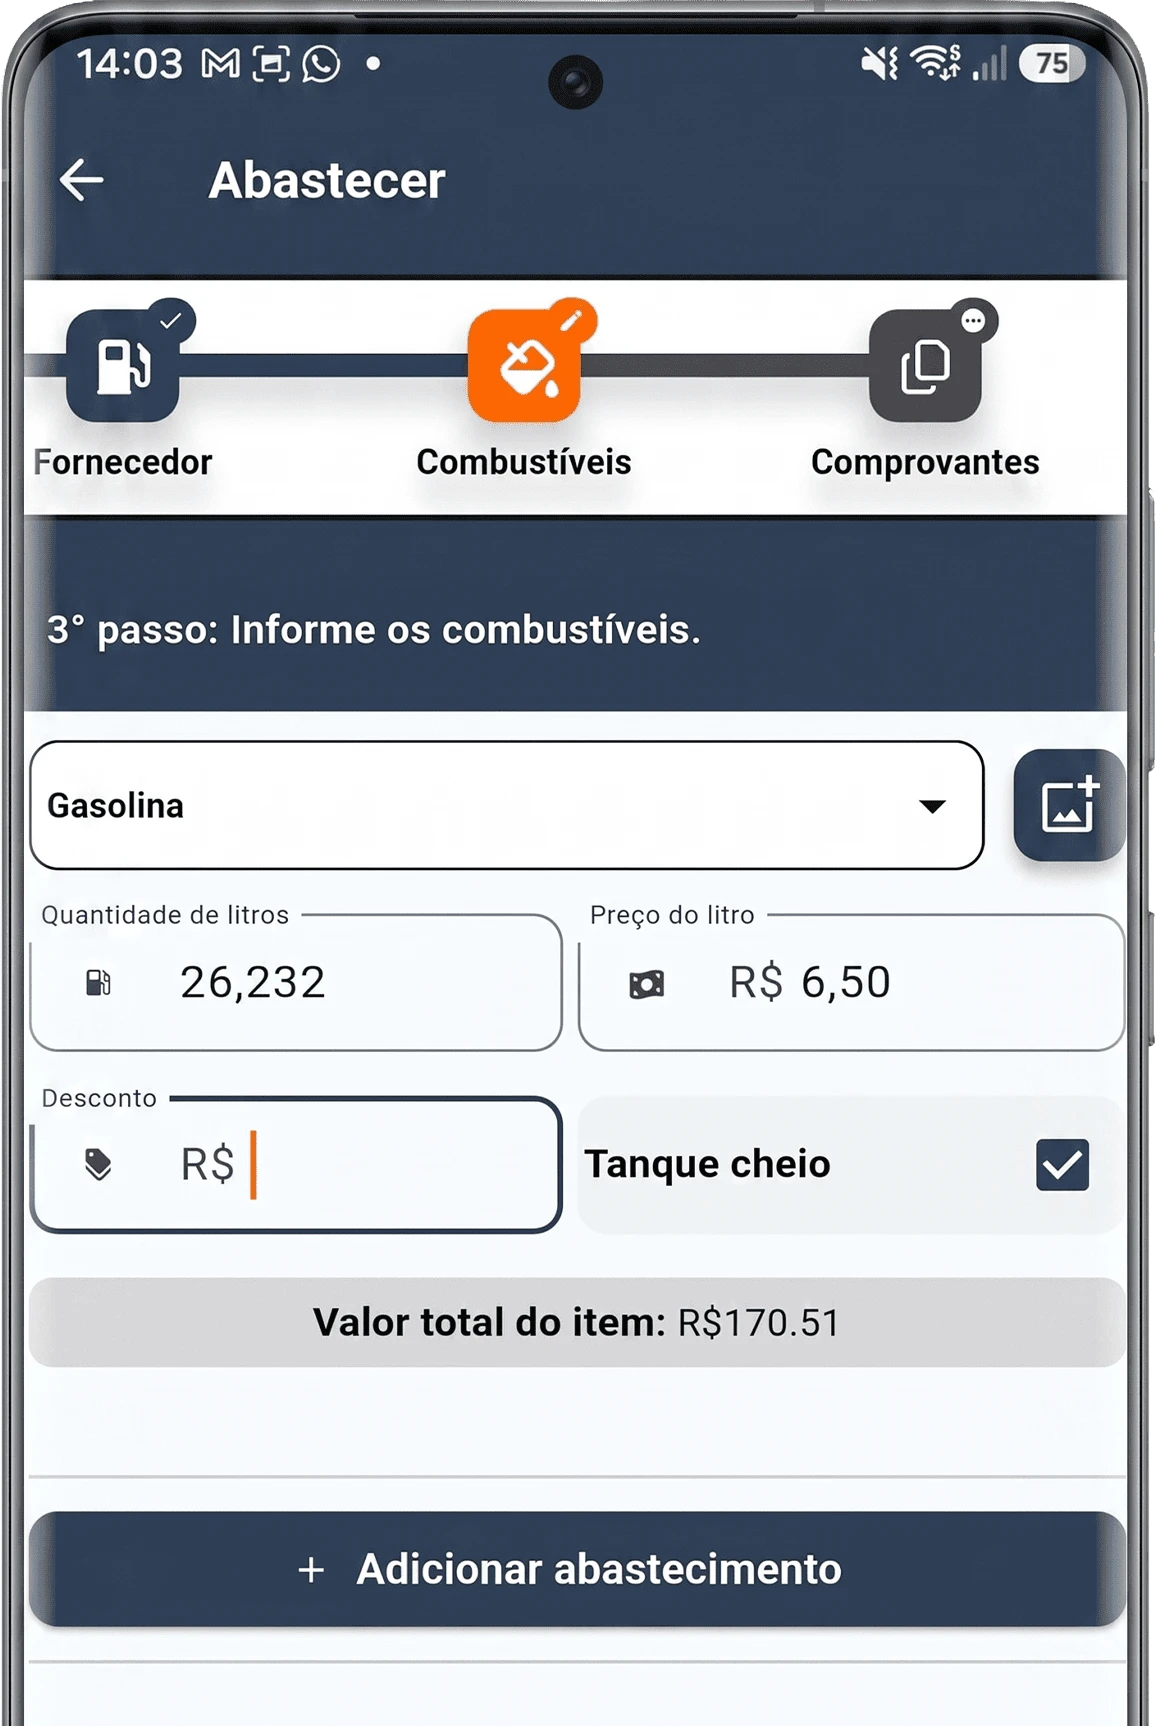This screenshot has height=1726, width=1155.
Task: Switch to the Fornecedor step label
Action: pos(123,462)
